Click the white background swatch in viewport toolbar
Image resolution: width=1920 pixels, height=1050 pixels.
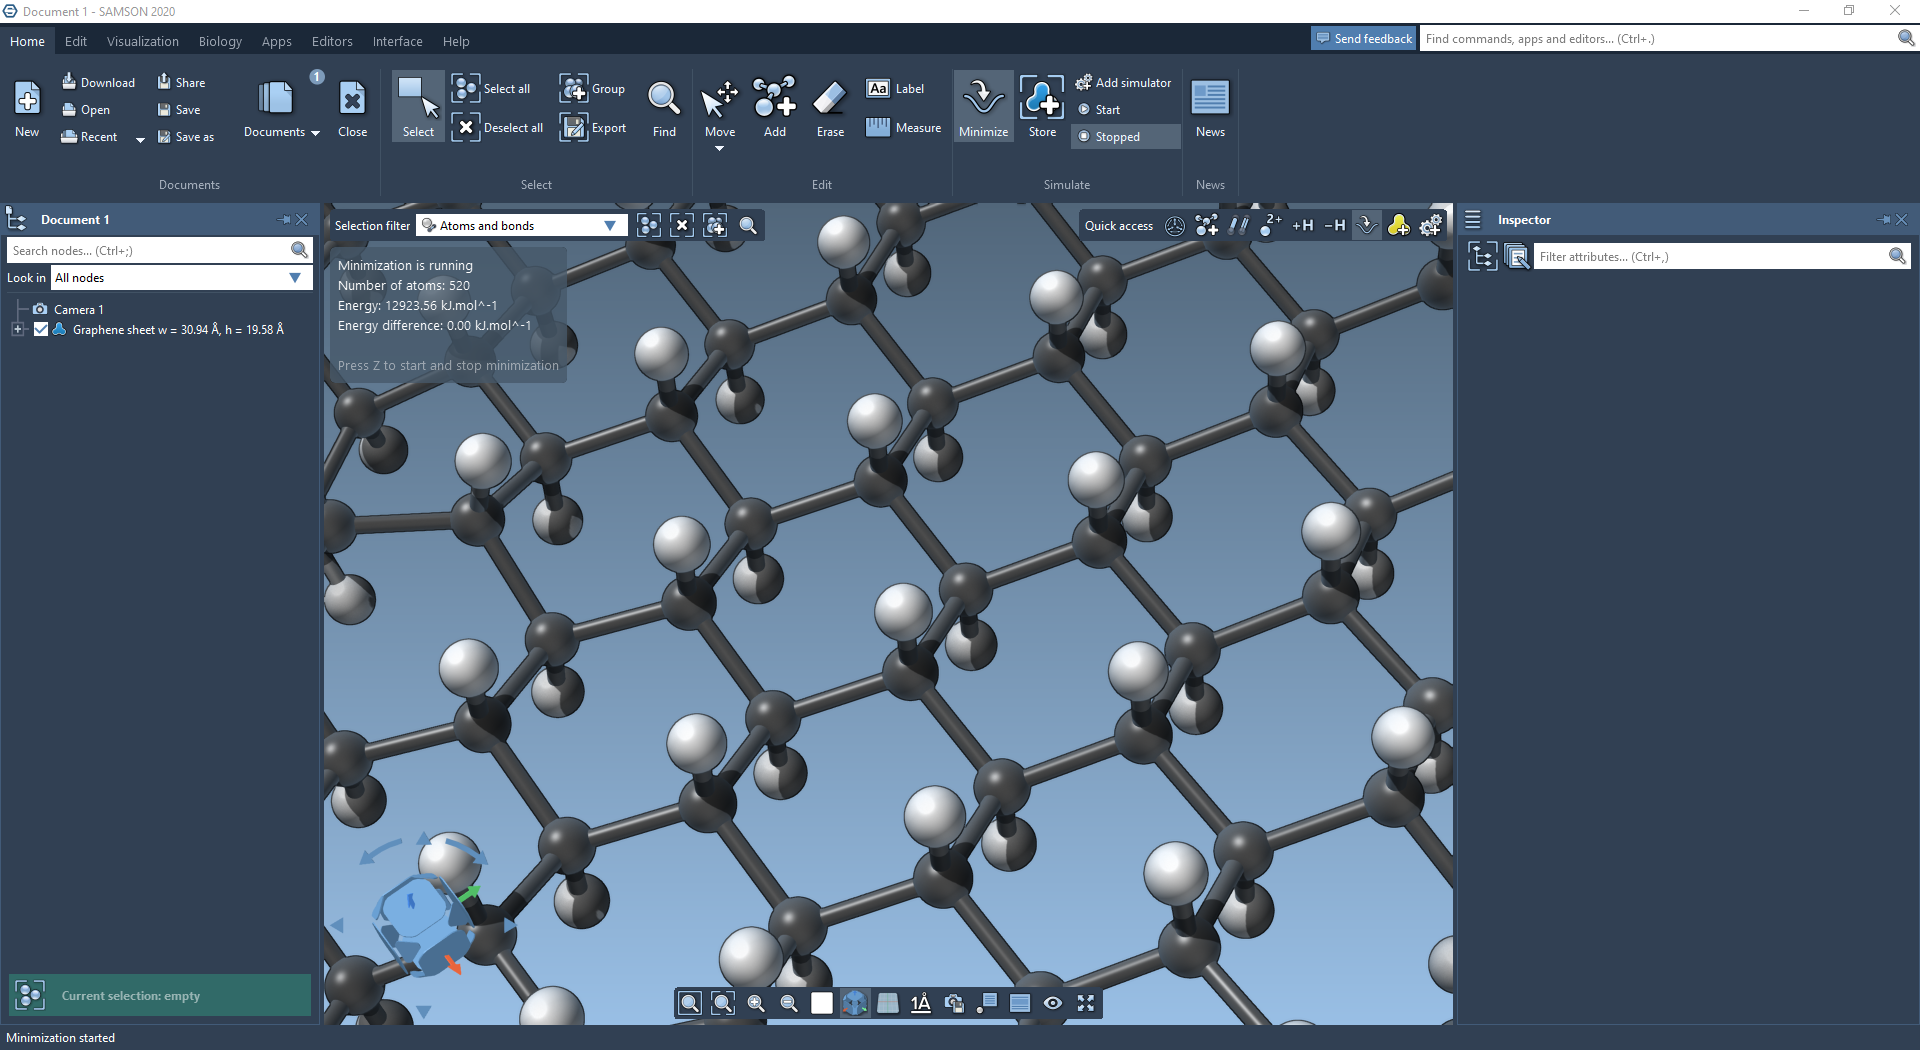point(822,1004)
